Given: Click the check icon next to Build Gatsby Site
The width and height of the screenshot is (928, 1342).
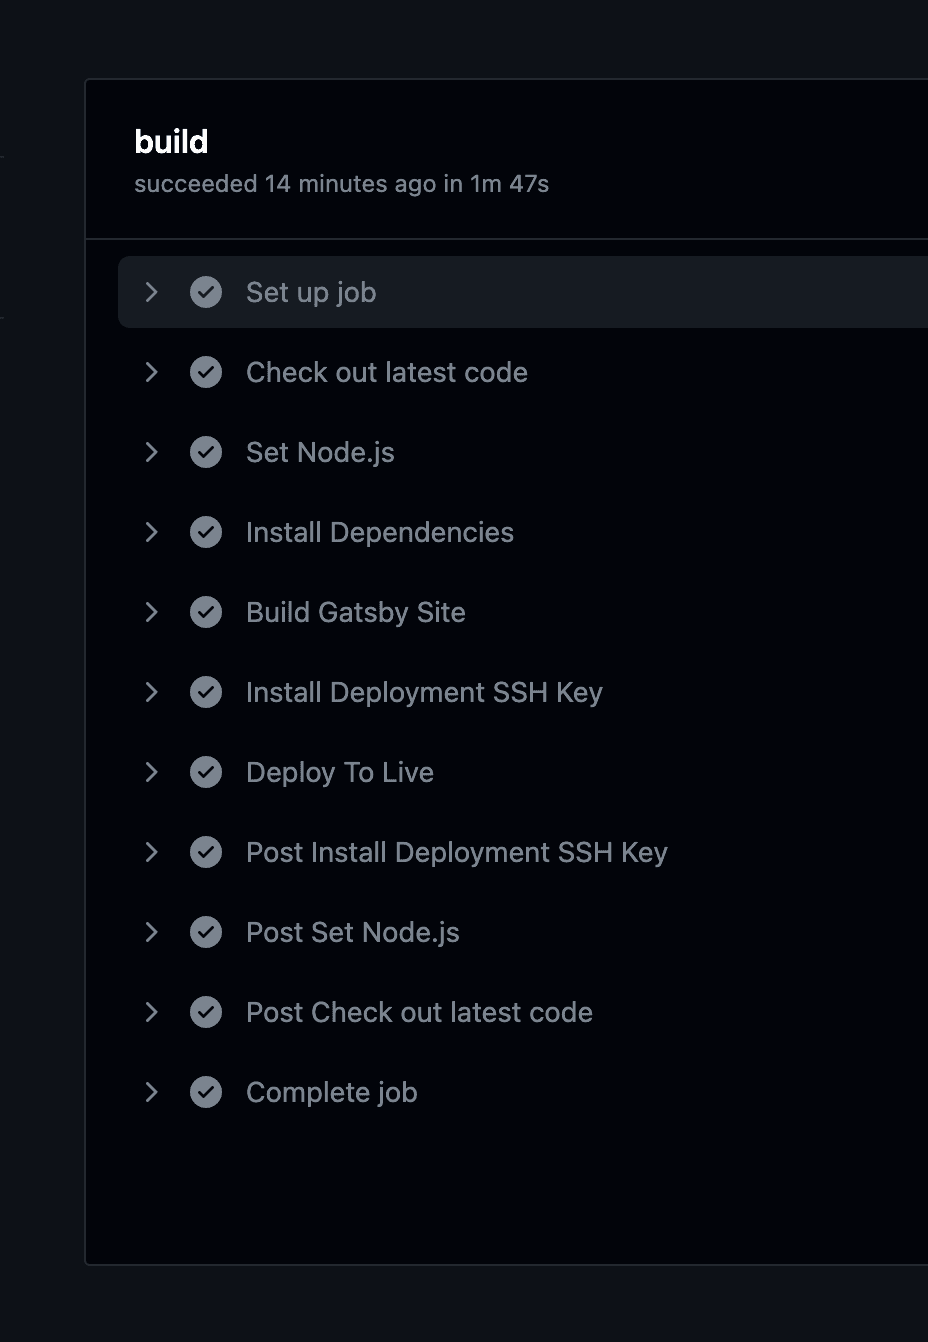Looking at the screenshot, I should pyautogui.click(x=206, y=612).
